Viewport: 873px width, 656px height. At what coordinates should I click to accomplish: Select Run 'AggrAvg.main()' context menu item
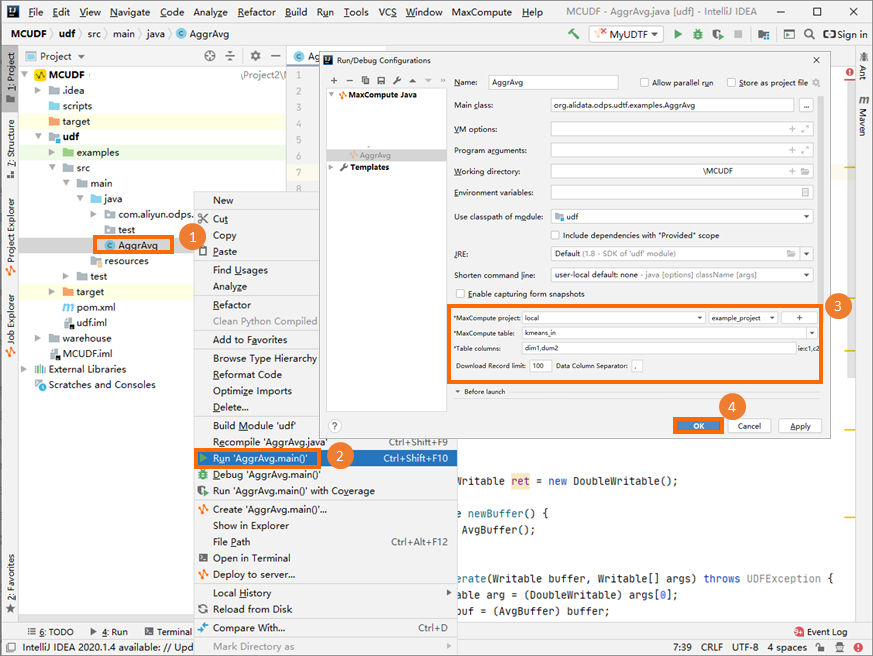point(258,458)
